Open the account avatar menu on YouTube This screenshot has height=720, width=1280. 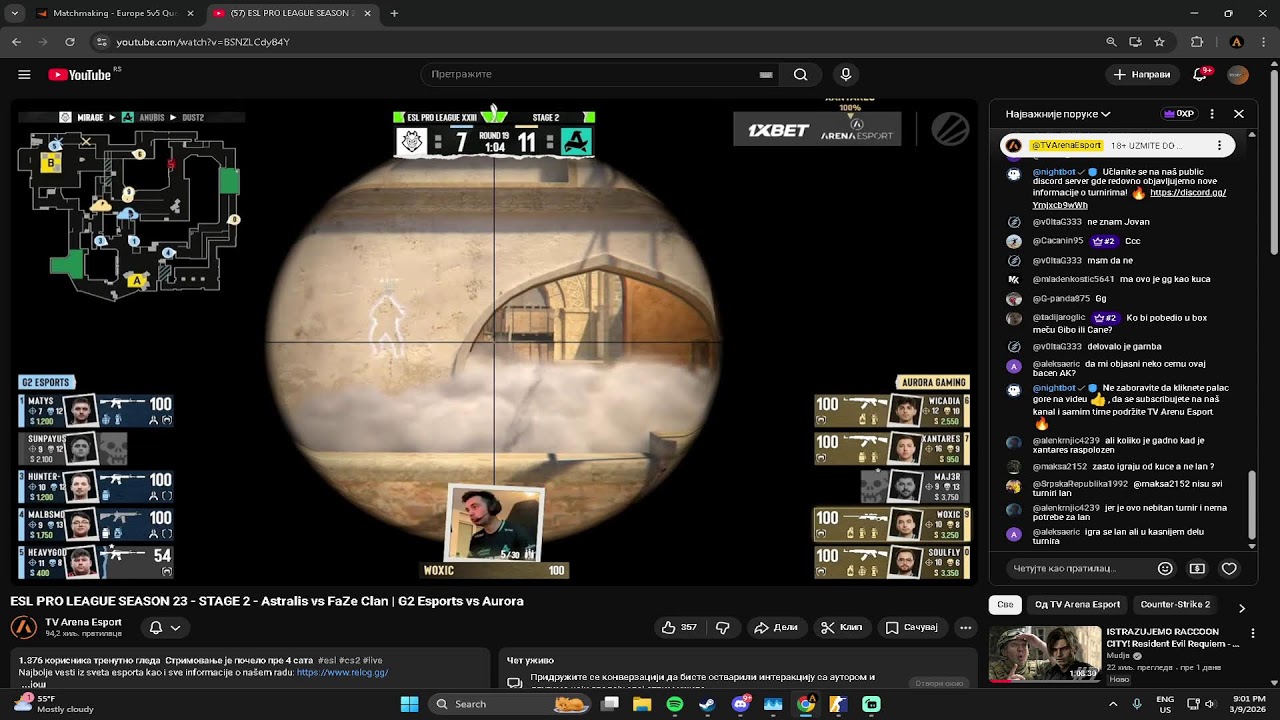1238,74
